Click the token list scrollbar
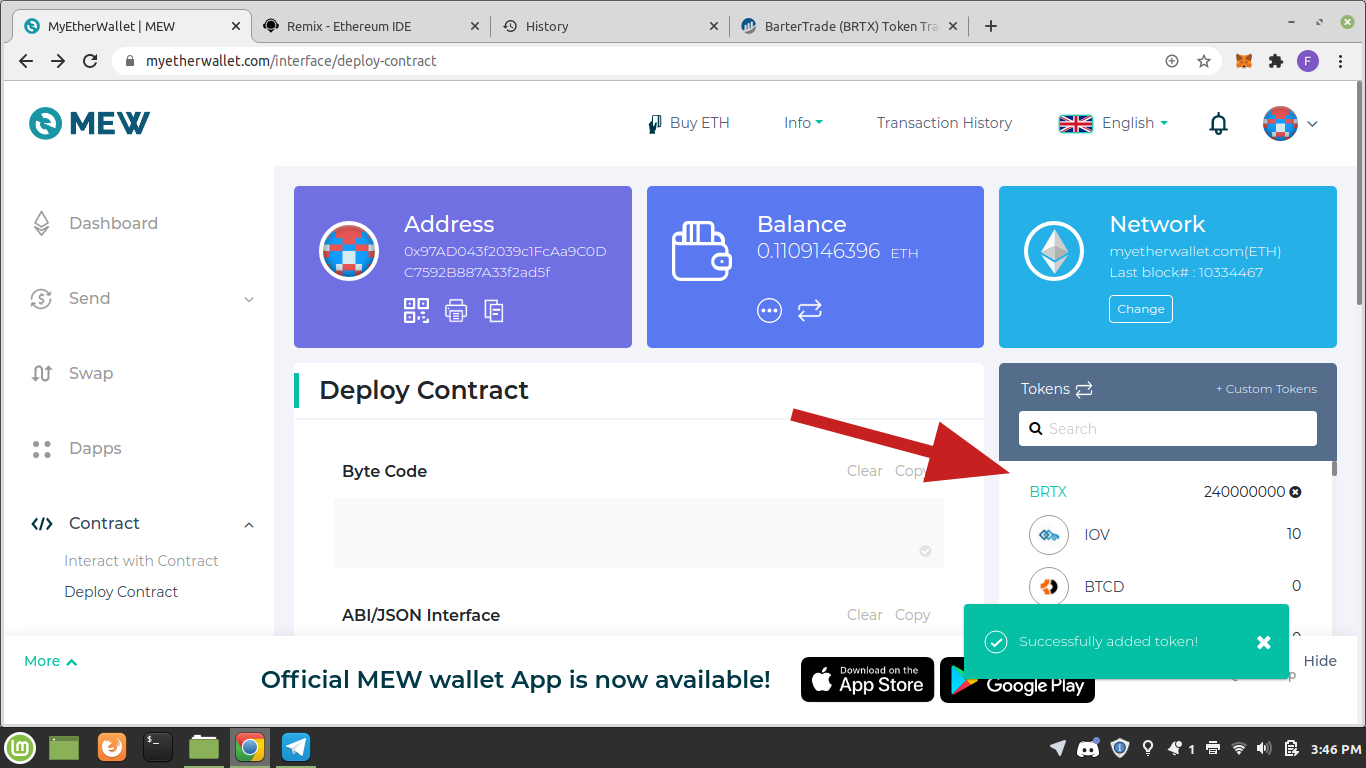 1334,467
